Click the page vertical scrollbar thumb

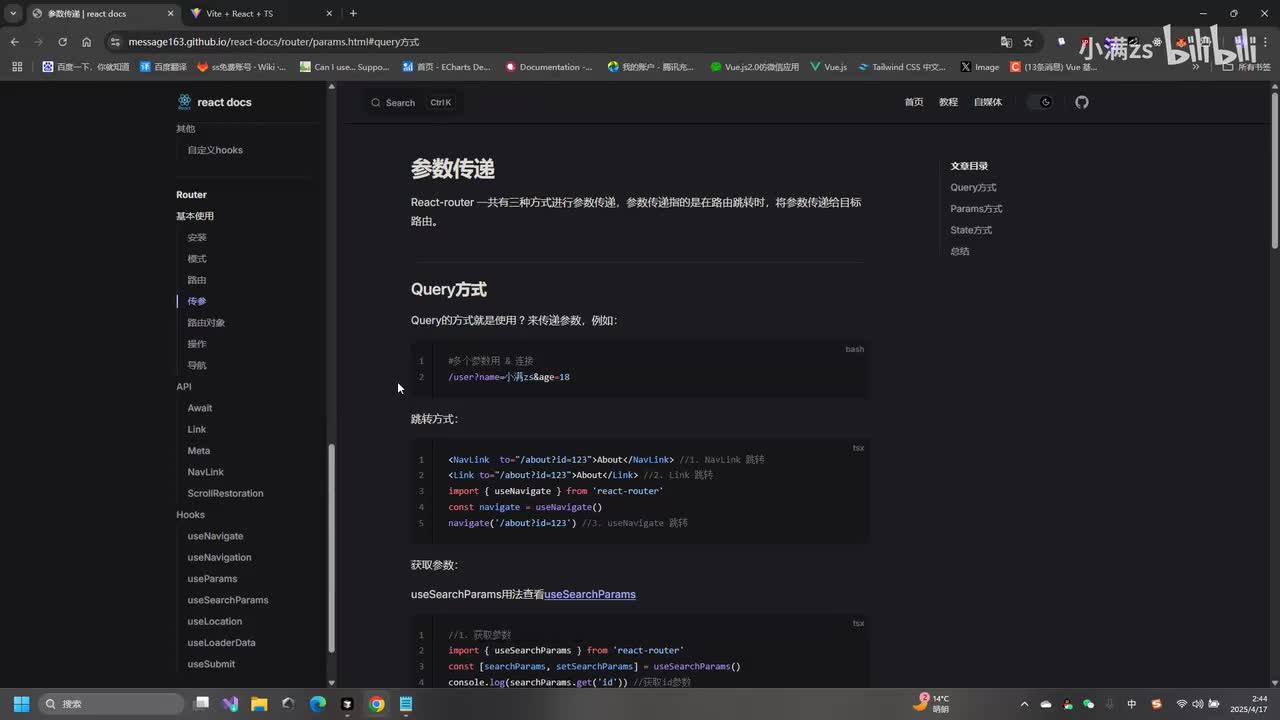click(1274, 170)
